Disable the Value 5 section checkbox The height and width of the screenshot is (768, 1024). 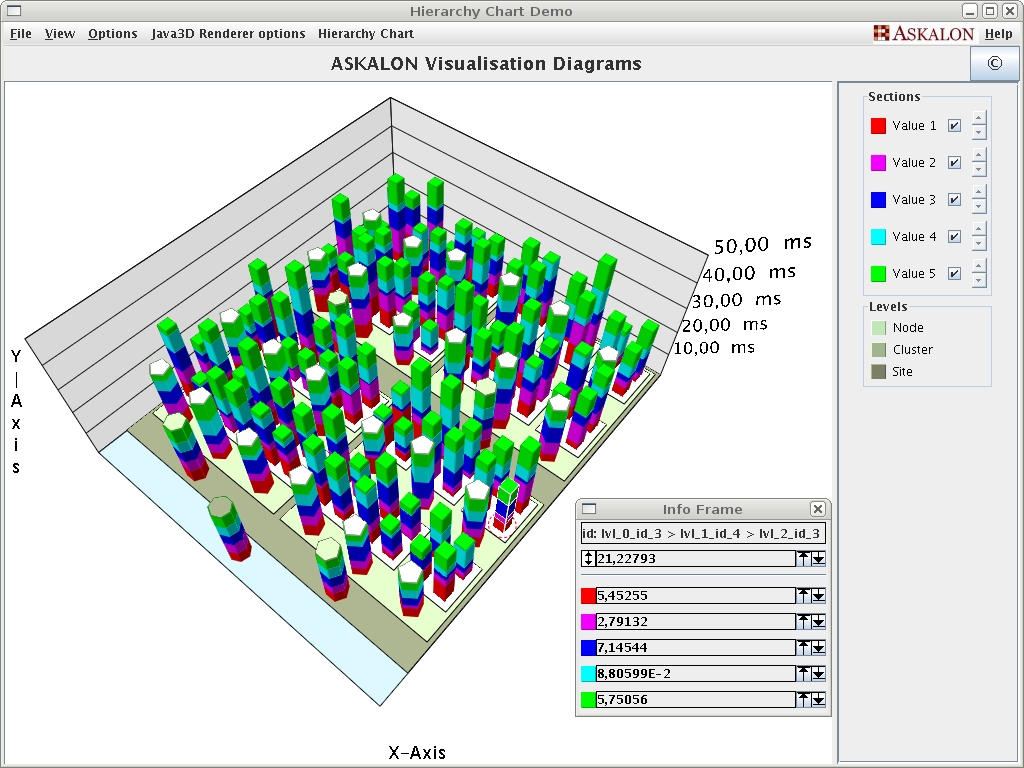pyautogui.click(x=954, y=274)
